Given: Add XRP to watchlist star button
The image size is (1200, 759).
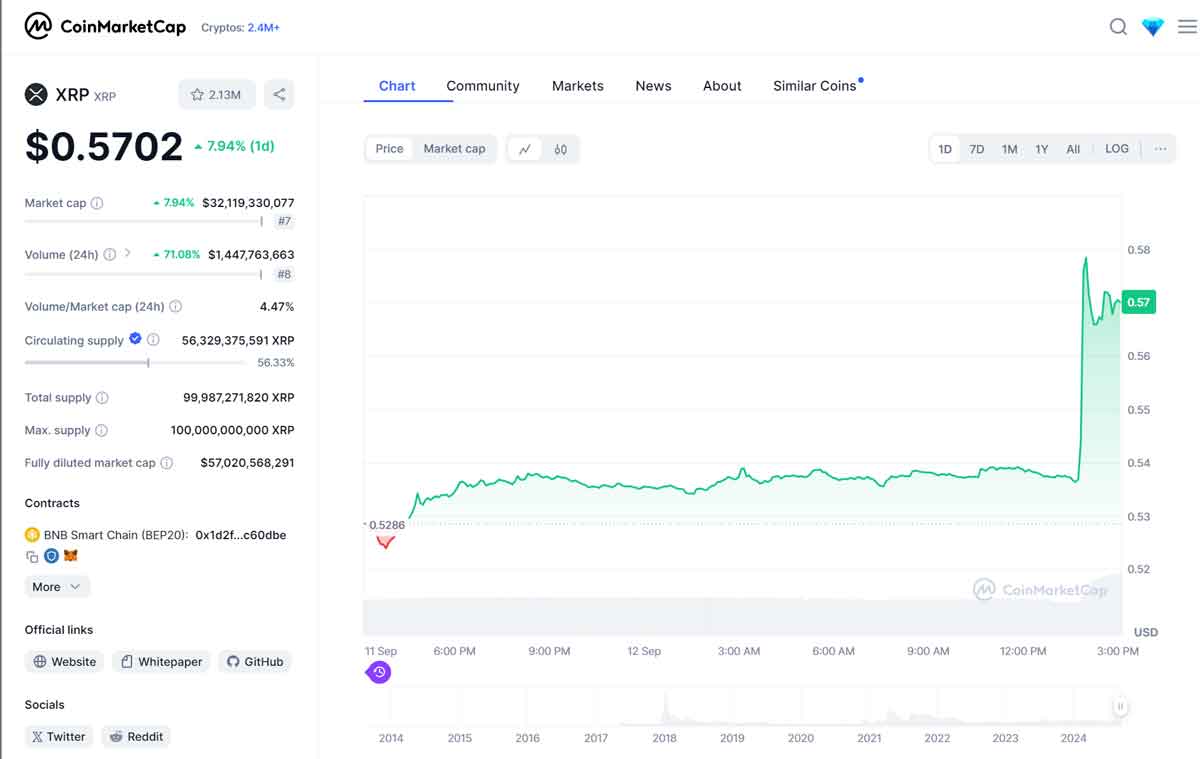Looking at the screenshot, I should click(x=217, y=95).
